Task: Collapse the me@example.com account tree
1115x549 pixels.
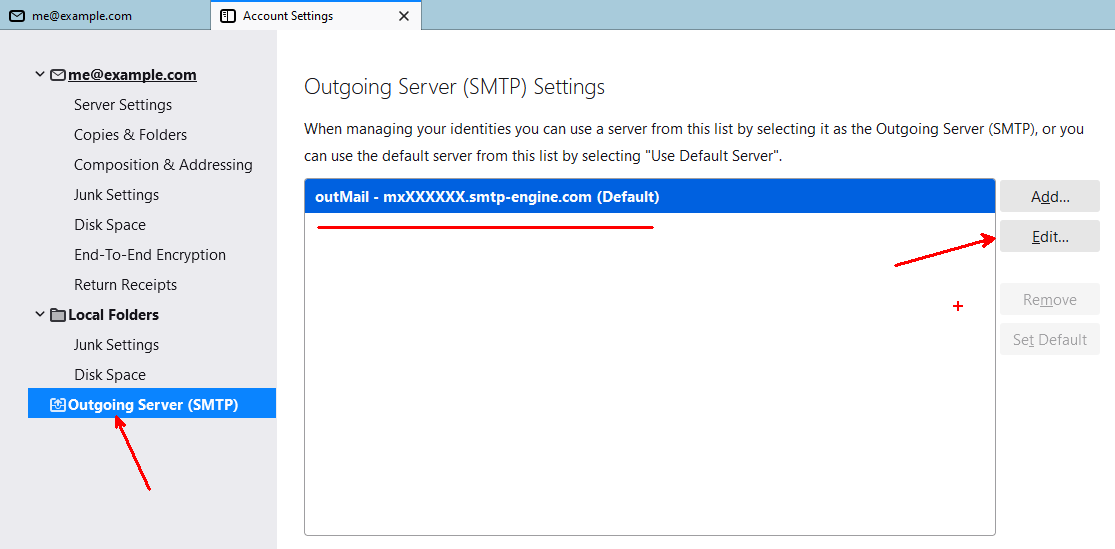Action: click(40, 75)
